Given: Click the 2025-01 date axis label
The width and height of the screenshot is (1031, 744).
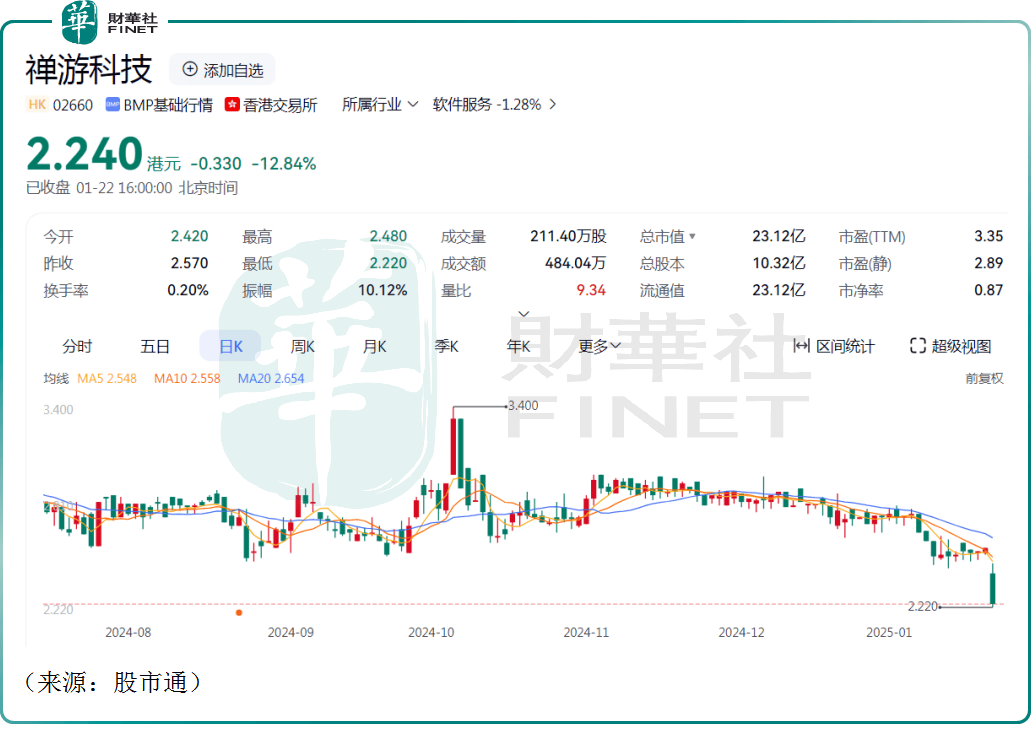Looking at the screenshot, I should point(889,632).
